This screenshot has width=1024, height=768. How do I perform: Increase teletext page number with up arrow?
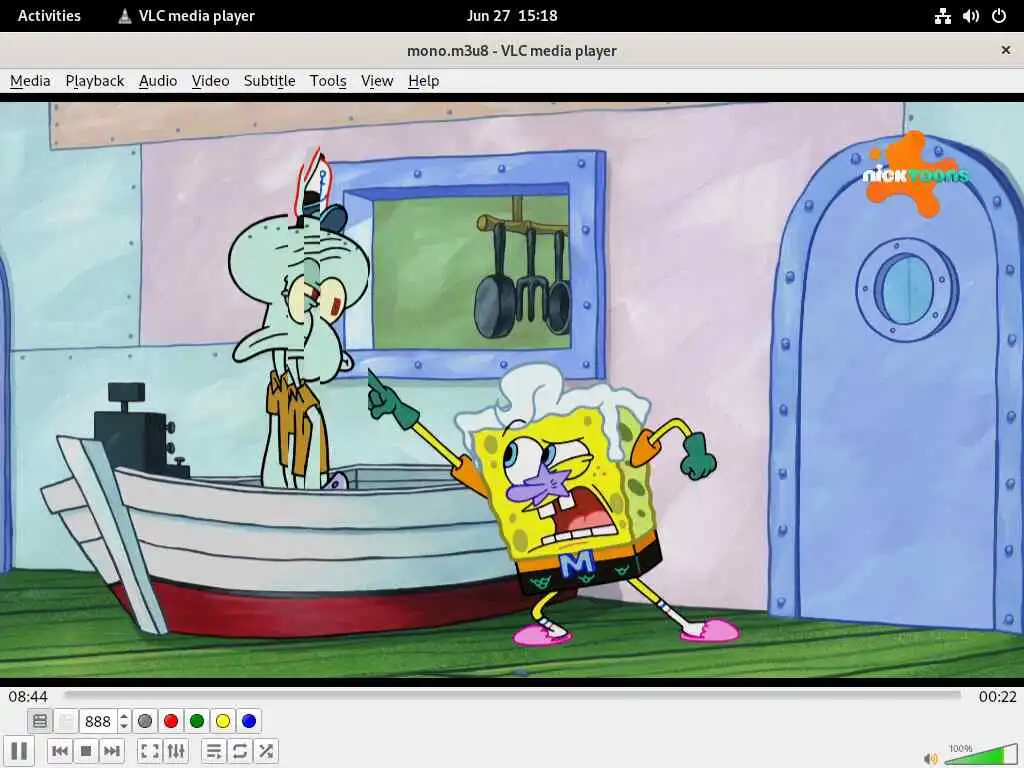pyautogui.click(x=124, y=716)
